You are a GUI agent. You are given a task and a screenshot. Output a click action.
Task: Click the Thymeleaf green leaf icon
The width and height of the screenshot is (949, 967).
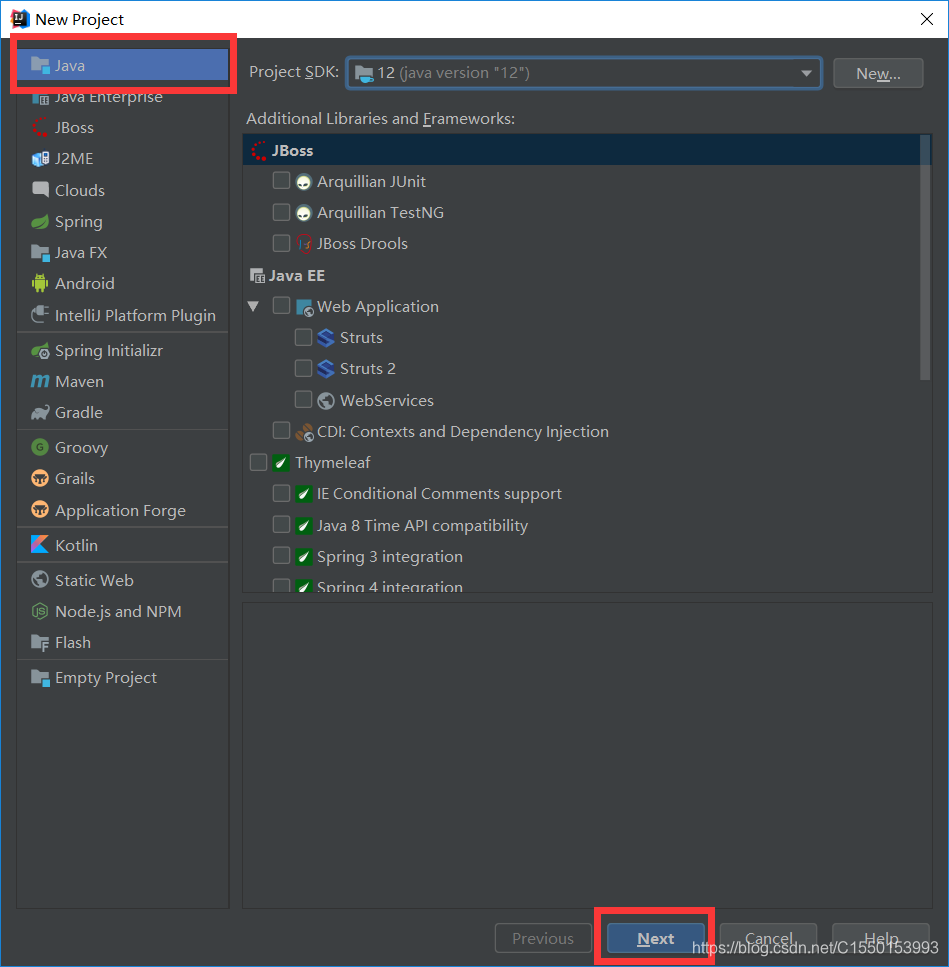point(281,462)
